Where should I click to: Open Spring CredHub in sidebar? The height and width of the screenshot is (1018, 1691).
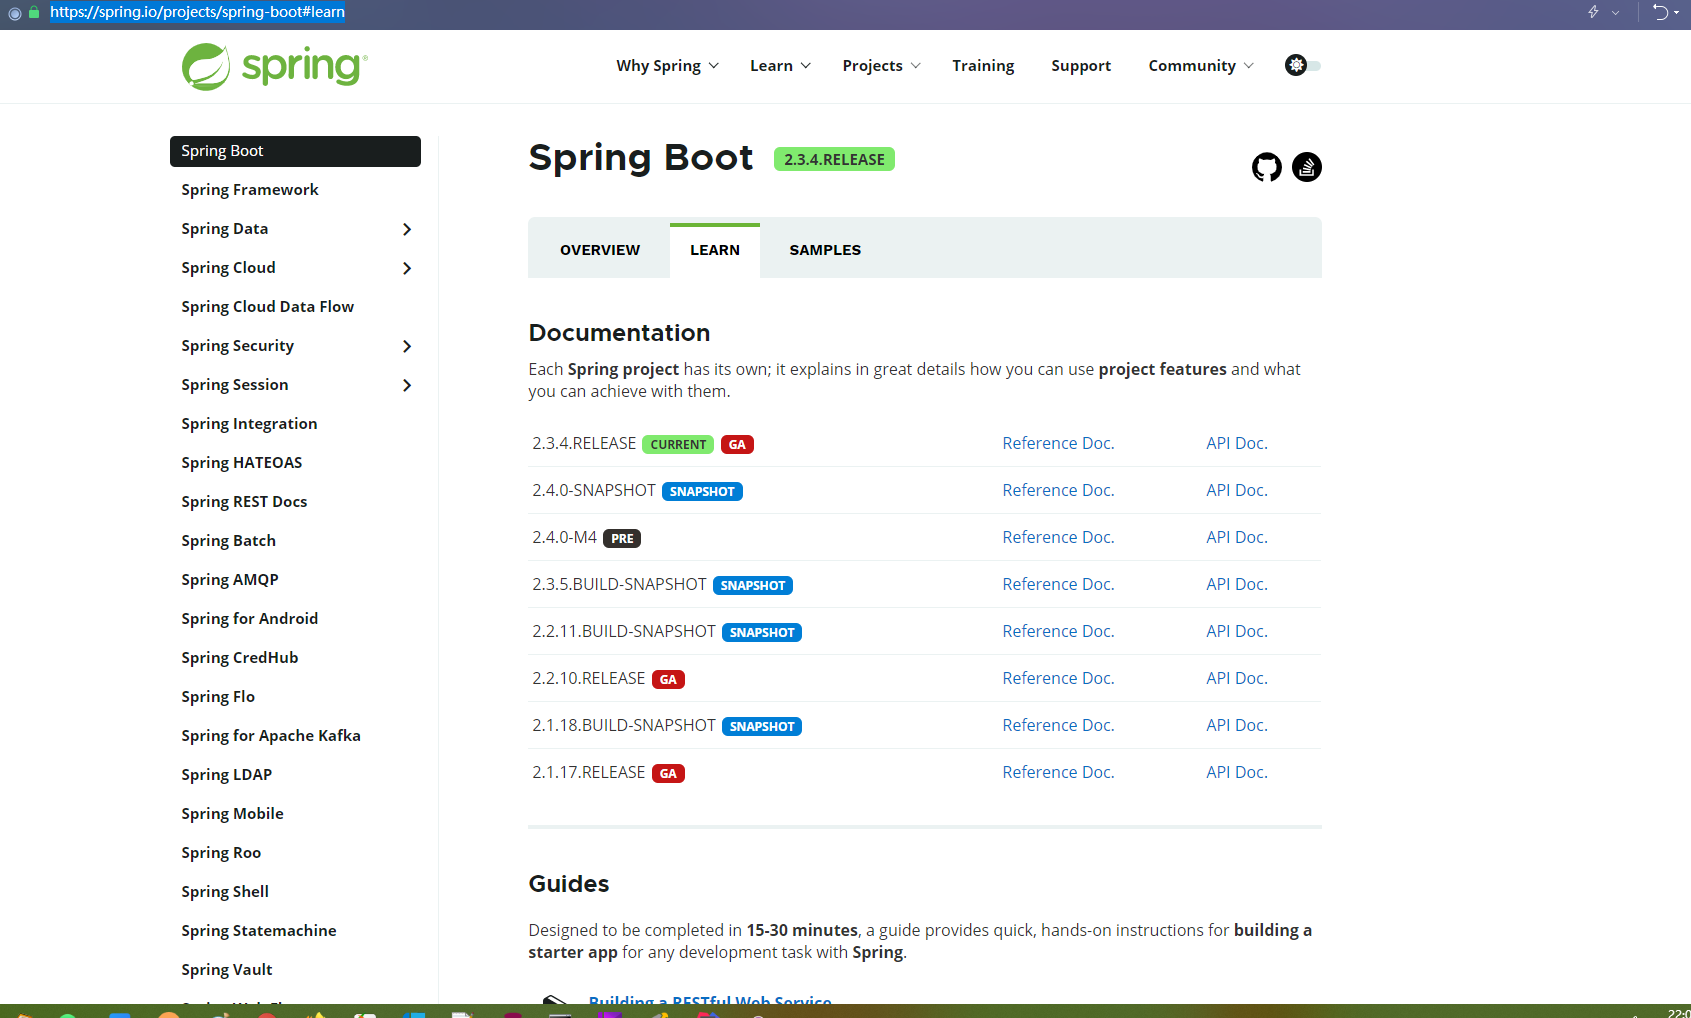[240, 658]
